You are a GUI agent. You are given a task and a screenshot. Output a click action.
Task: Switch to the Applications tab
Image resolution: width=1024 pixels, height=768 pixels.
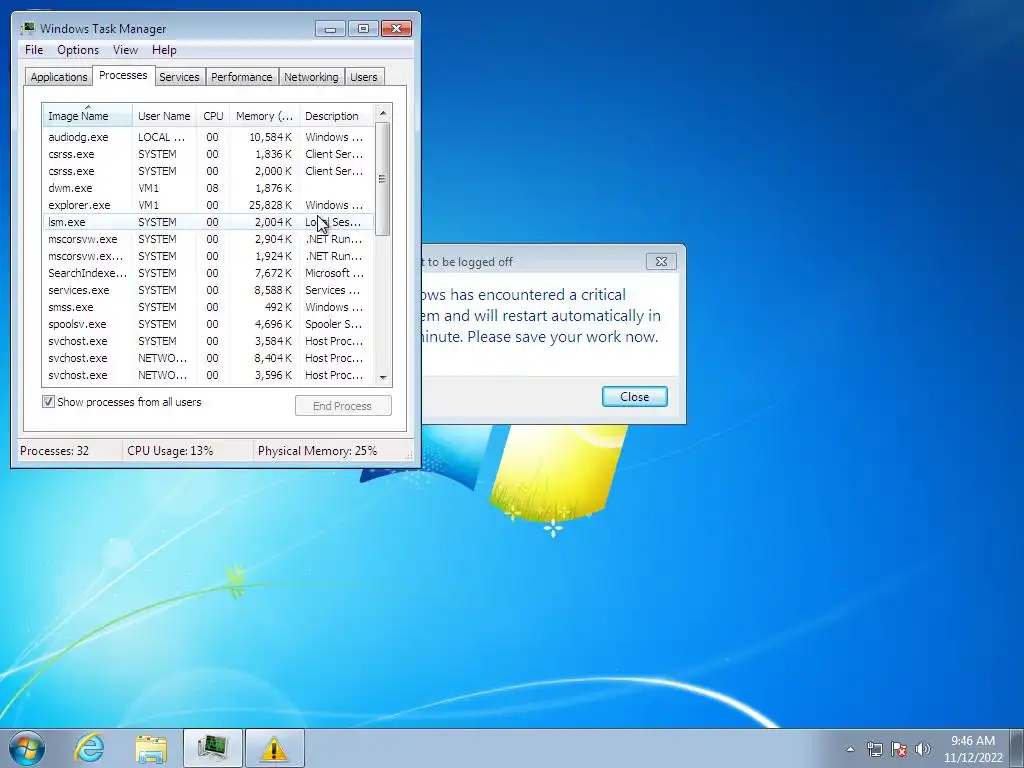[59, 76]
